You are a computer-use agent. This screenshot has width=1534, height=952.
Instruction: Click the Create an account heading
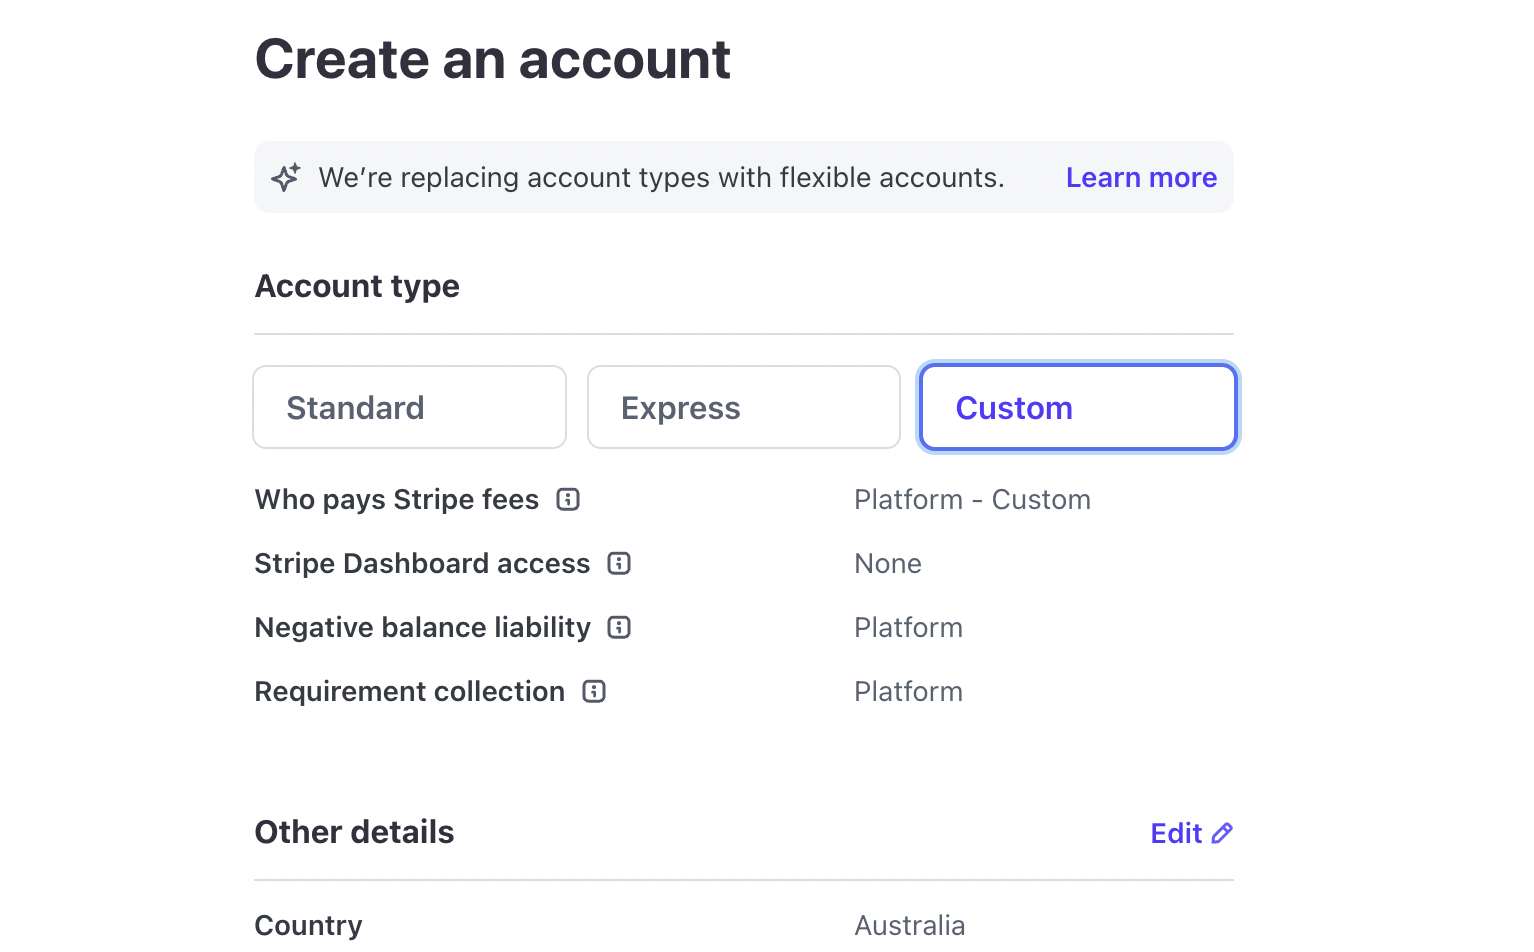click(x=493, y=59)
